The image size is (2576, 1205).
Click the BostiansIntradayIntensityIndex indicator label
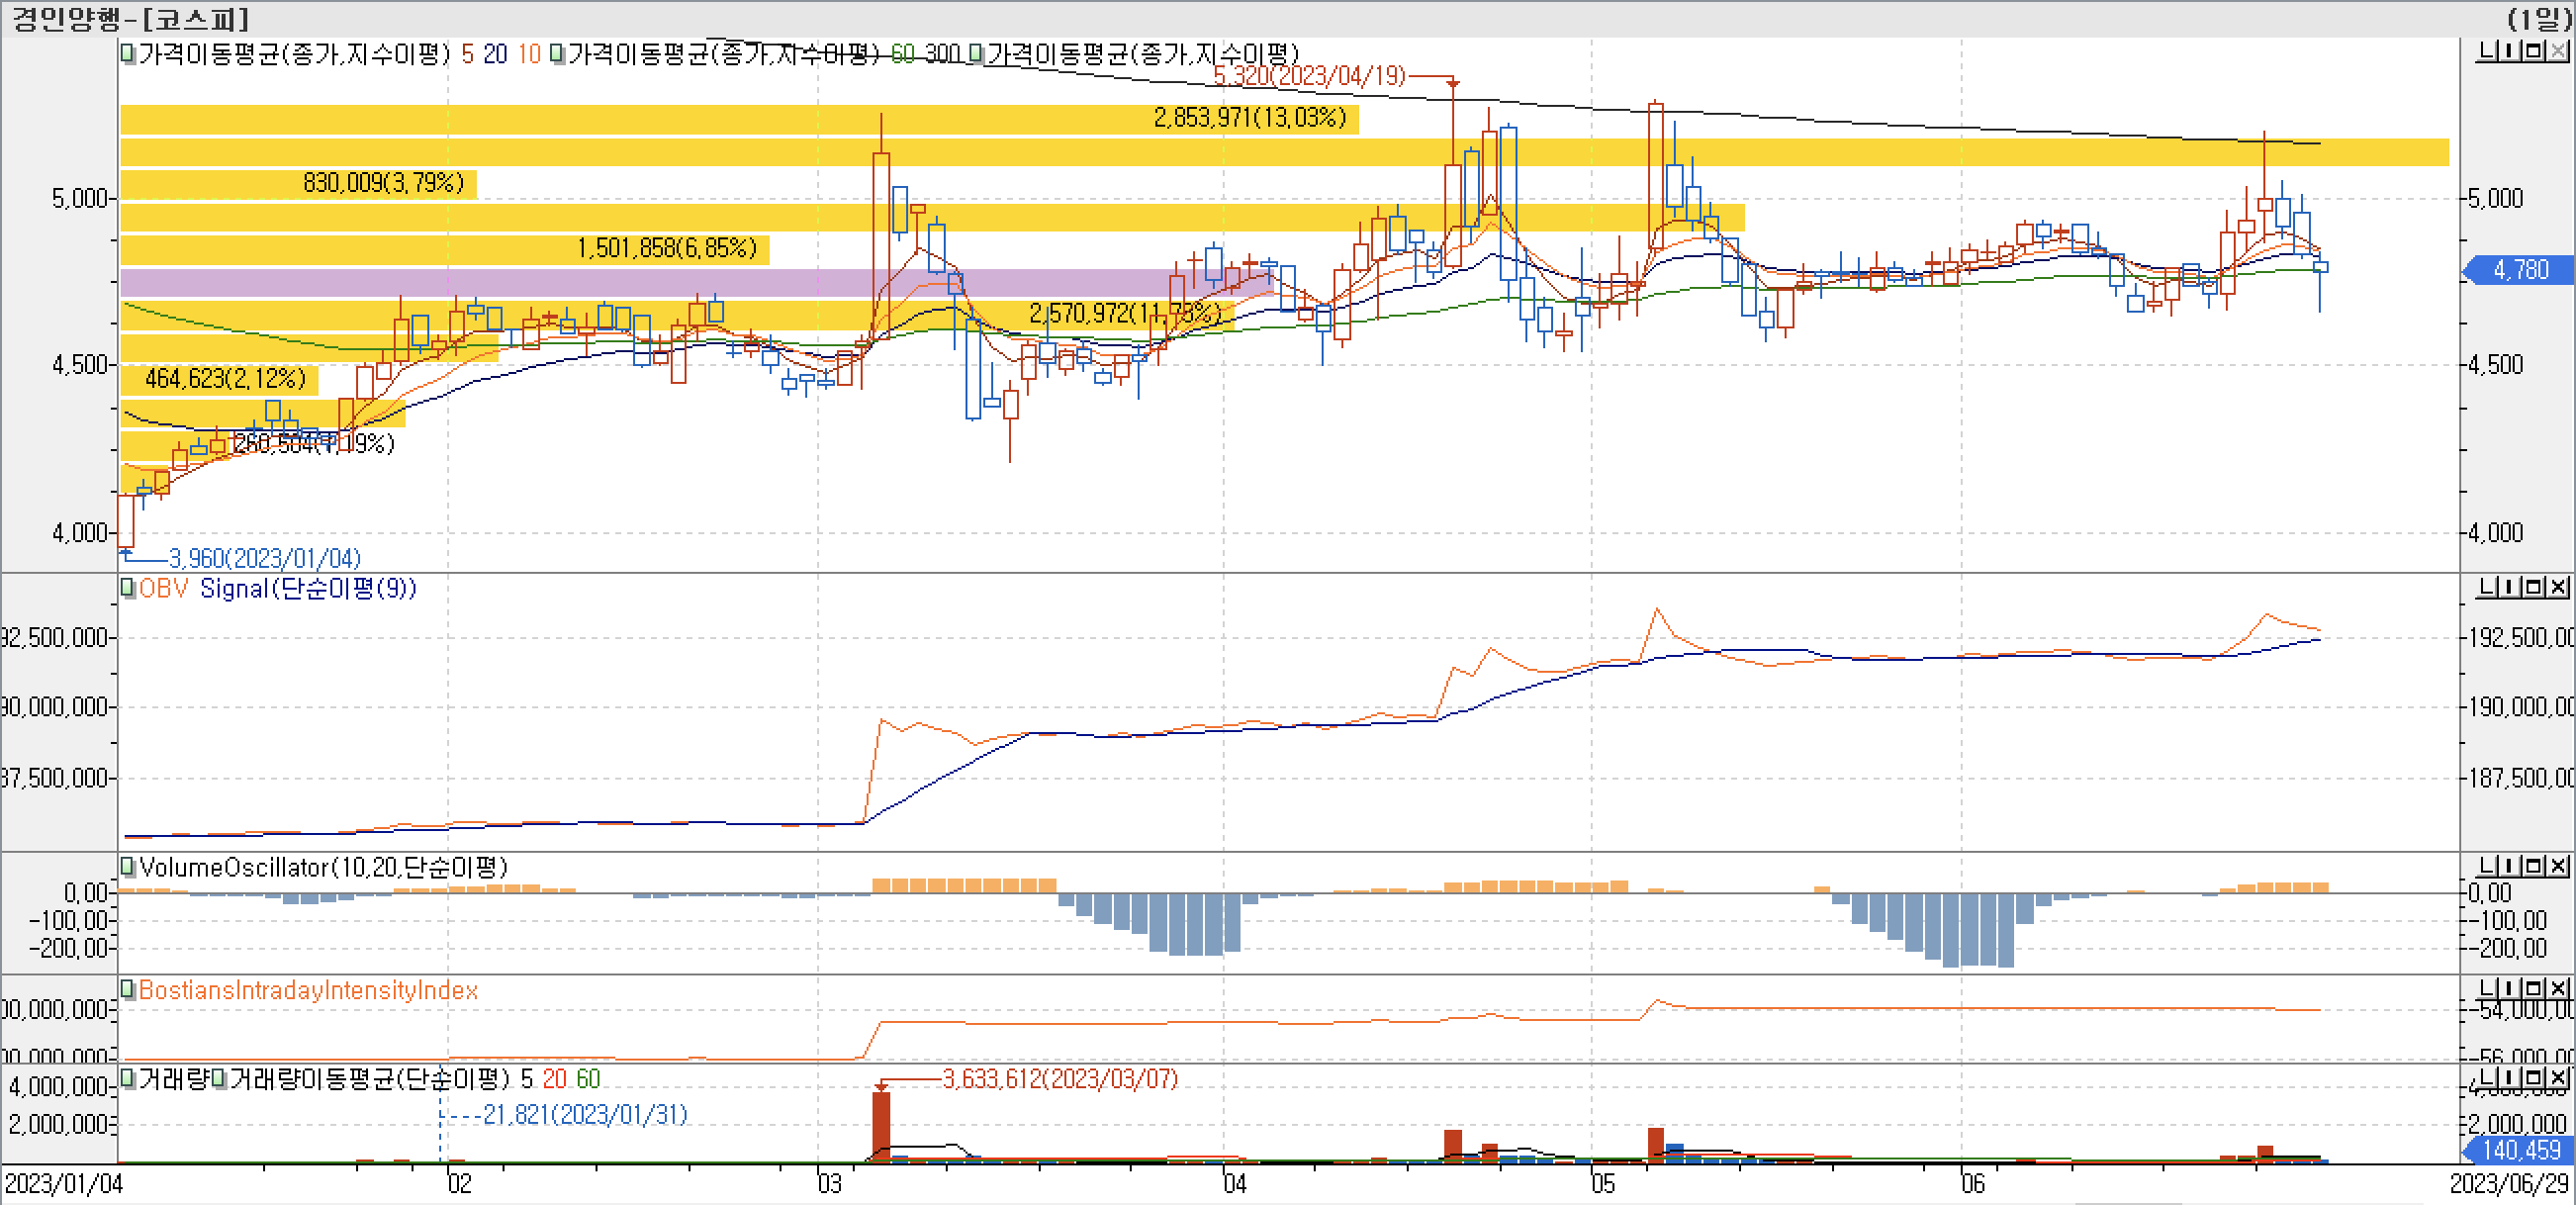point(308,990)
